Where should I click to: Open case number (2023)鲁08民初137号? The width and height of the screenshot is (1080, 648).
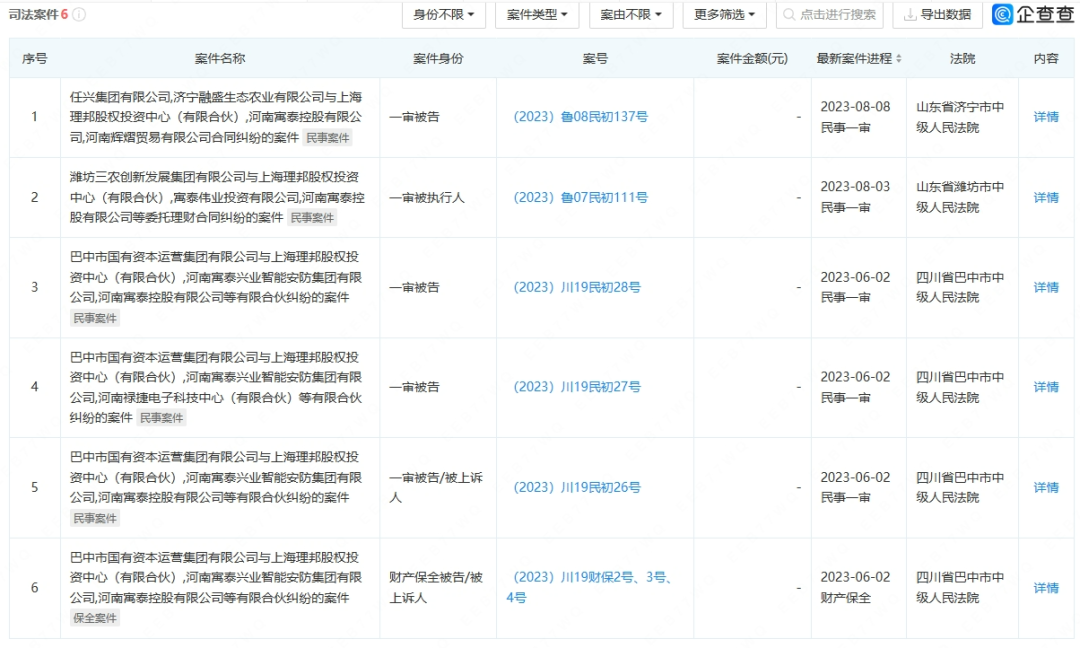tap(581, 117)
